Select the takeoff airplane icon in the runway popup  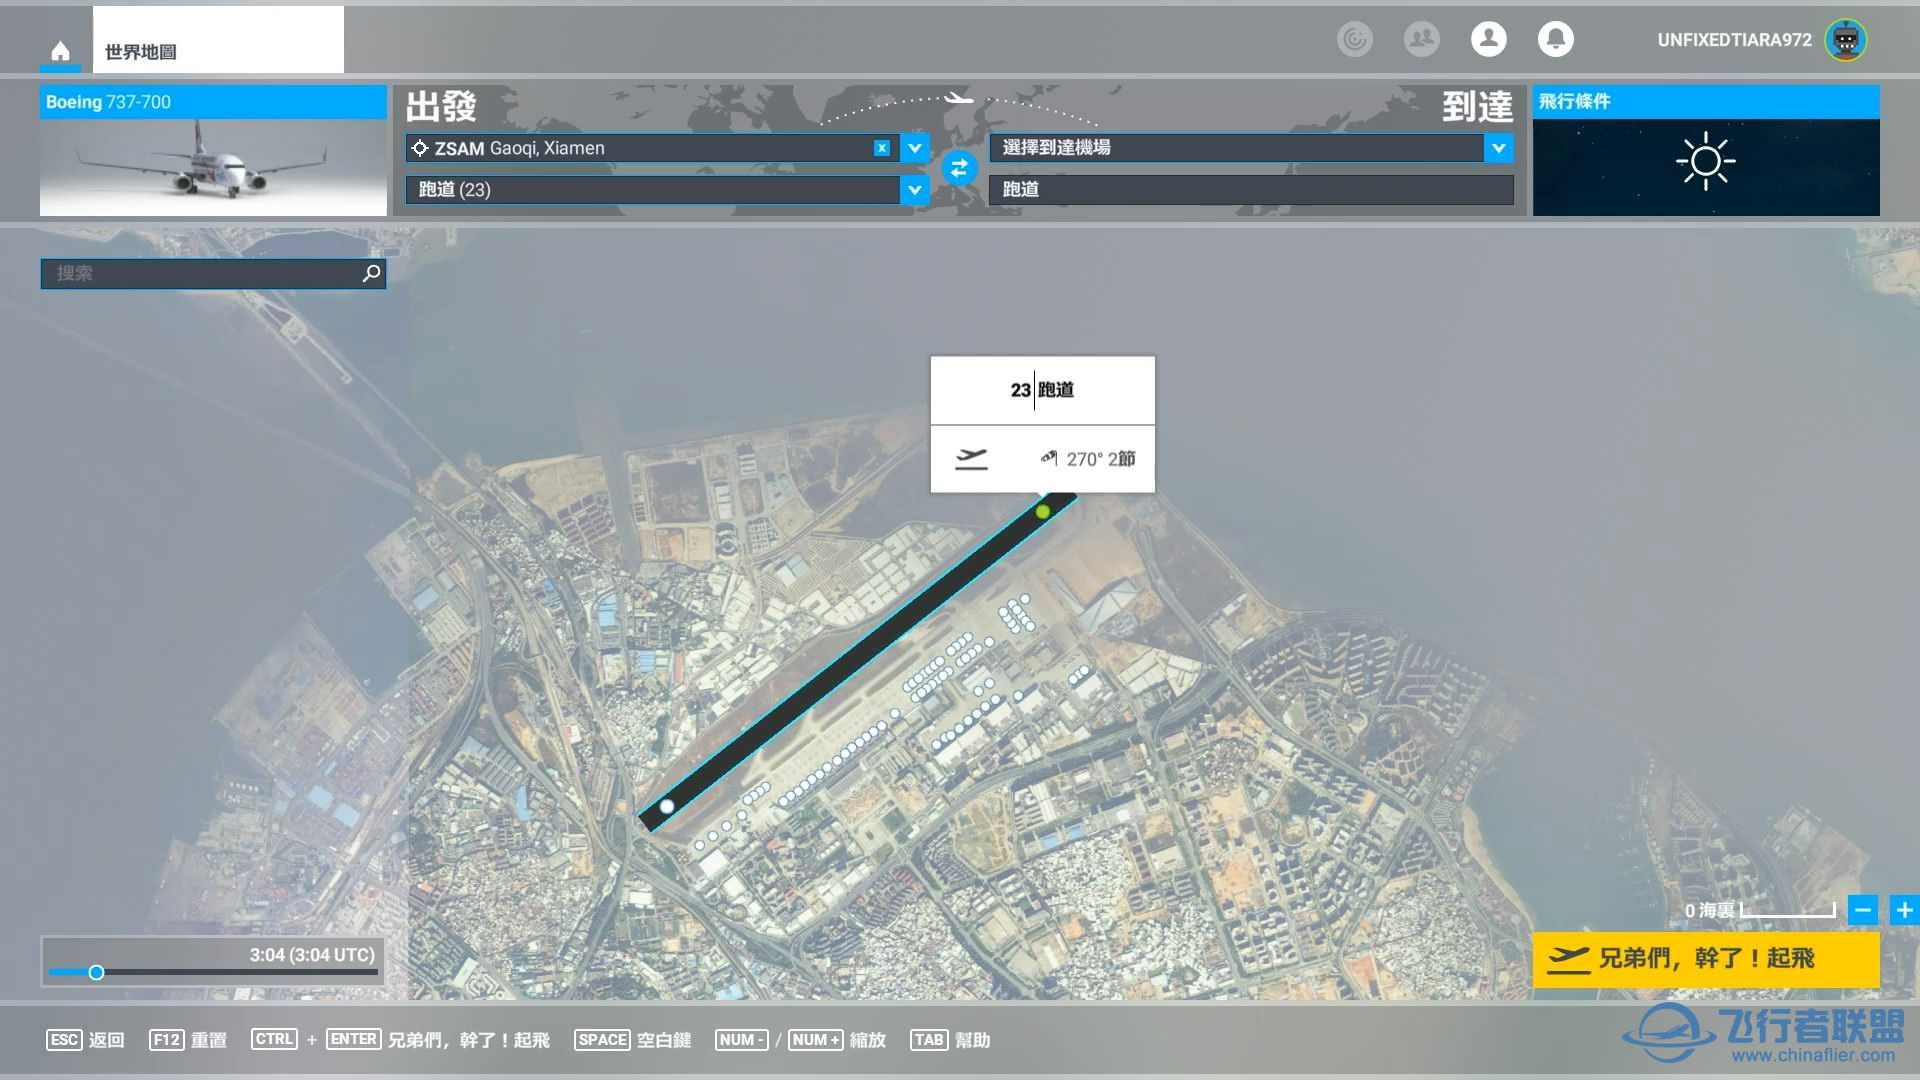tap(971, 459)
